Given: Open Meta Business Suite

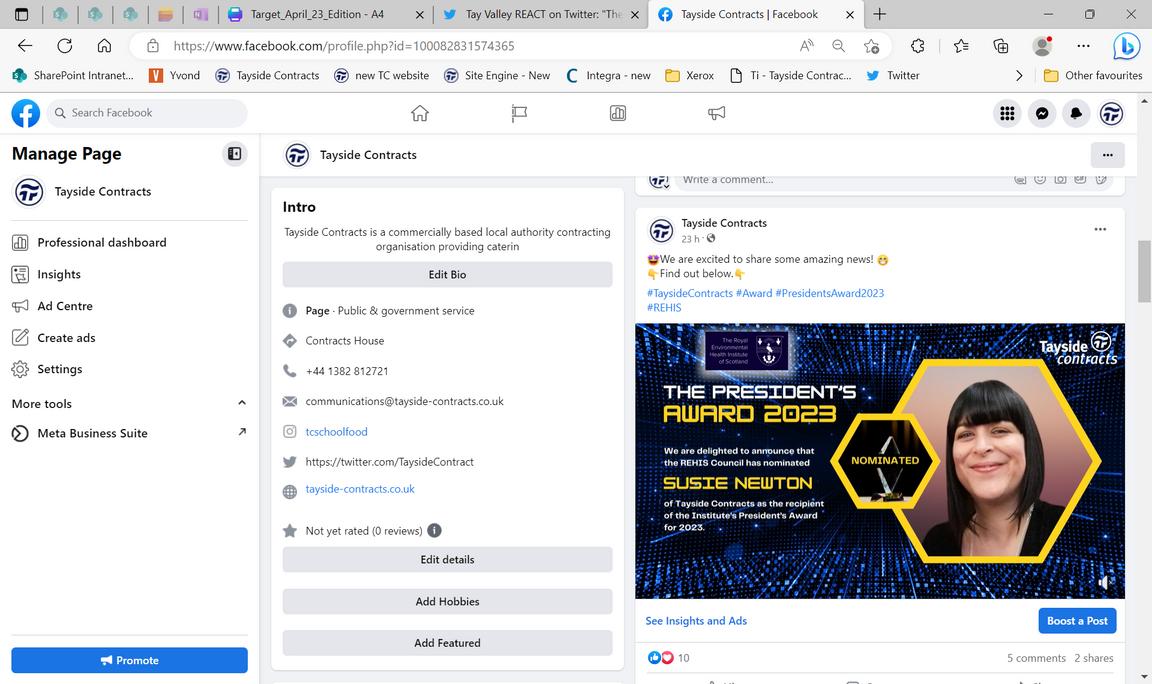Looking at the screenshot, I should click(x=129, y=433).
